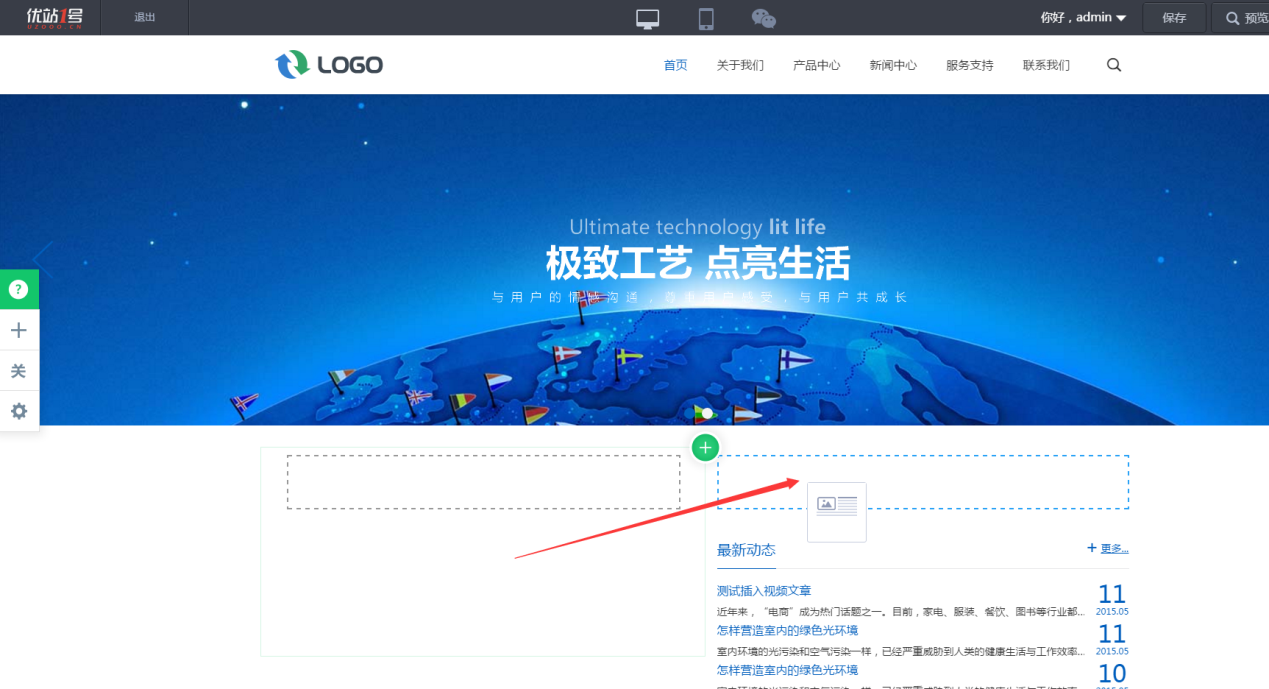Screen dimensions: 1269x689
Task: Click the website LOGO image
Action: 329,65
